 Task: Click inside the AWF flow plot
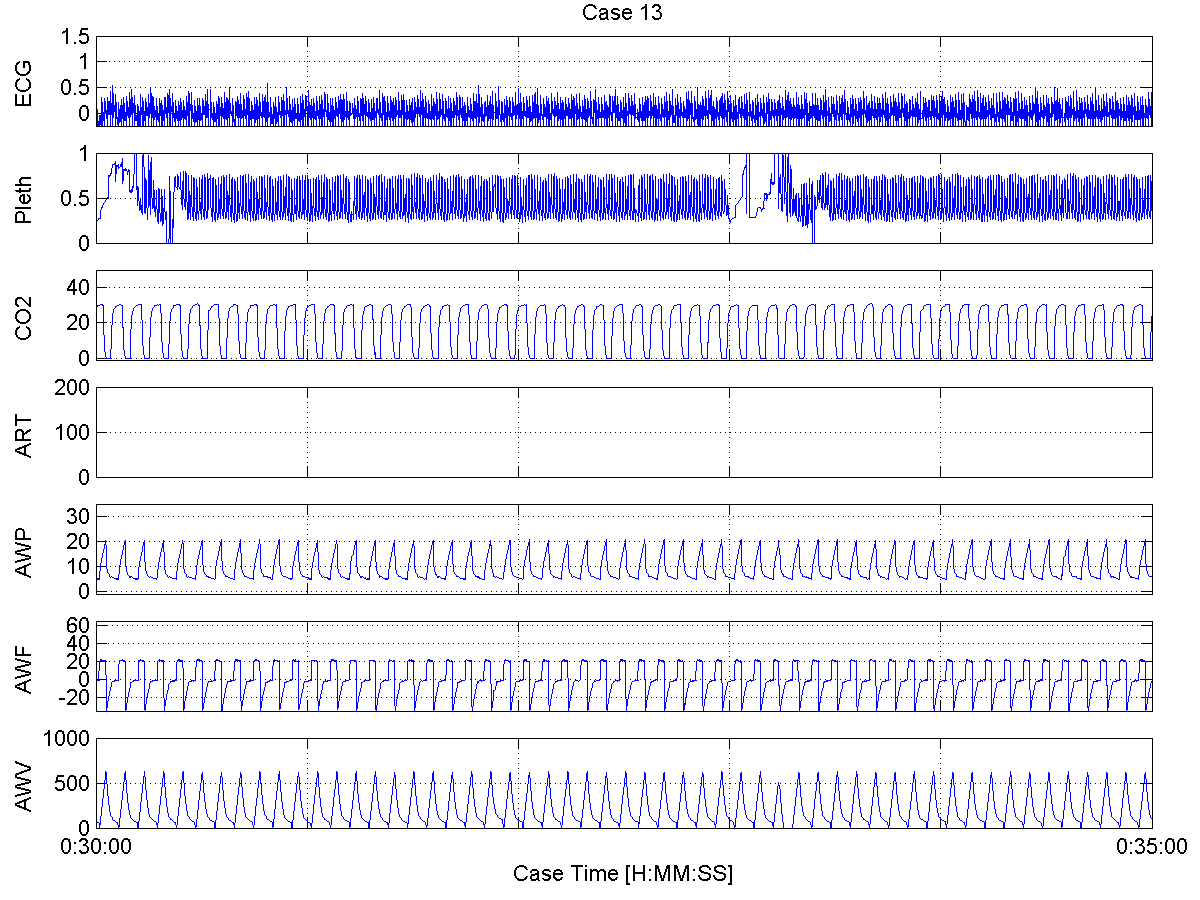(x=624, y=666)
